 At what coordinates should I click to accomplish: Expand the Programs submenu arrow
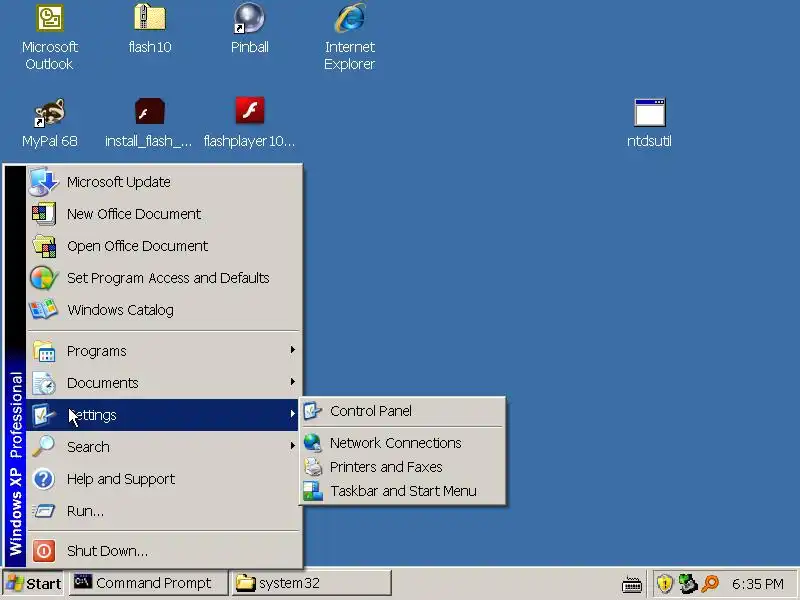(293, 350)
